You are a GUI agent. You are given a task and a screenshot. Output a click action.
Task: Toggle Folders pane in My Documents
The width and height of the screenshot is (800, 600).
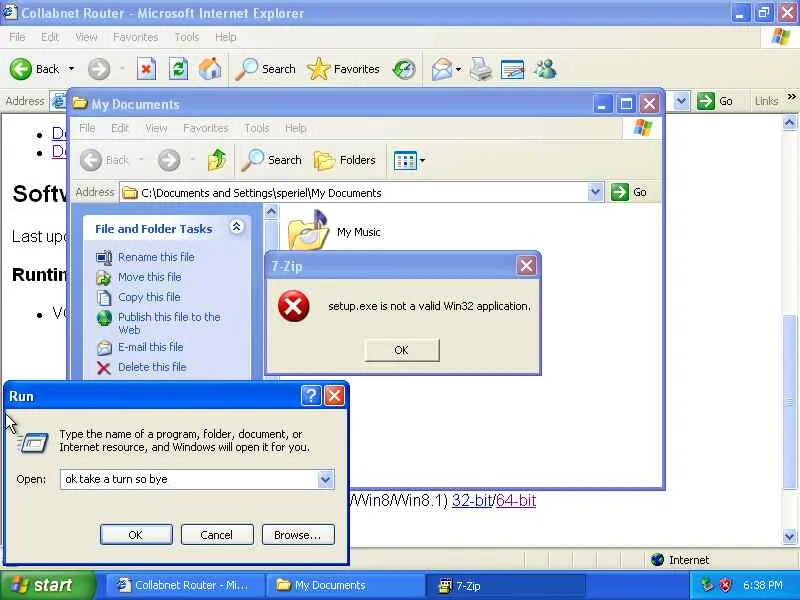click(x=345, y=160)
